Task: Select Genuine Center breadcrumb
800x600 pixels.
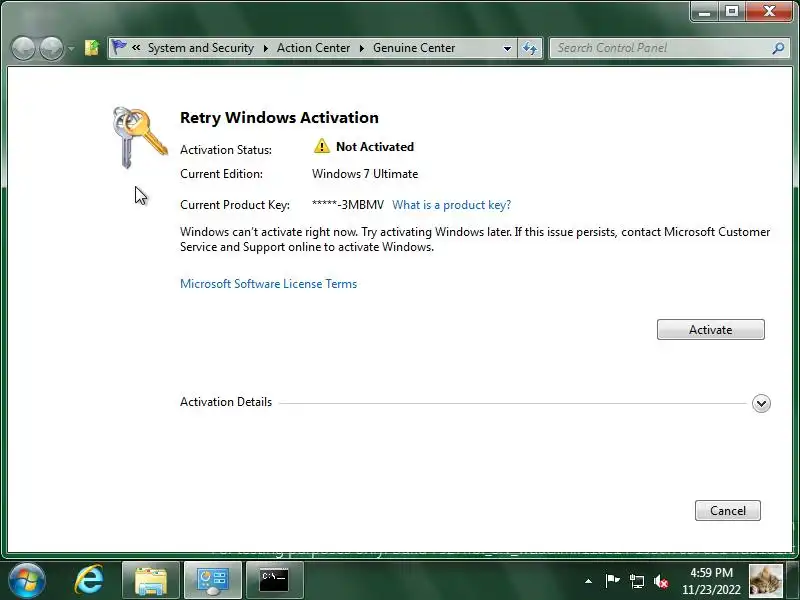Action: pos(414,48)
